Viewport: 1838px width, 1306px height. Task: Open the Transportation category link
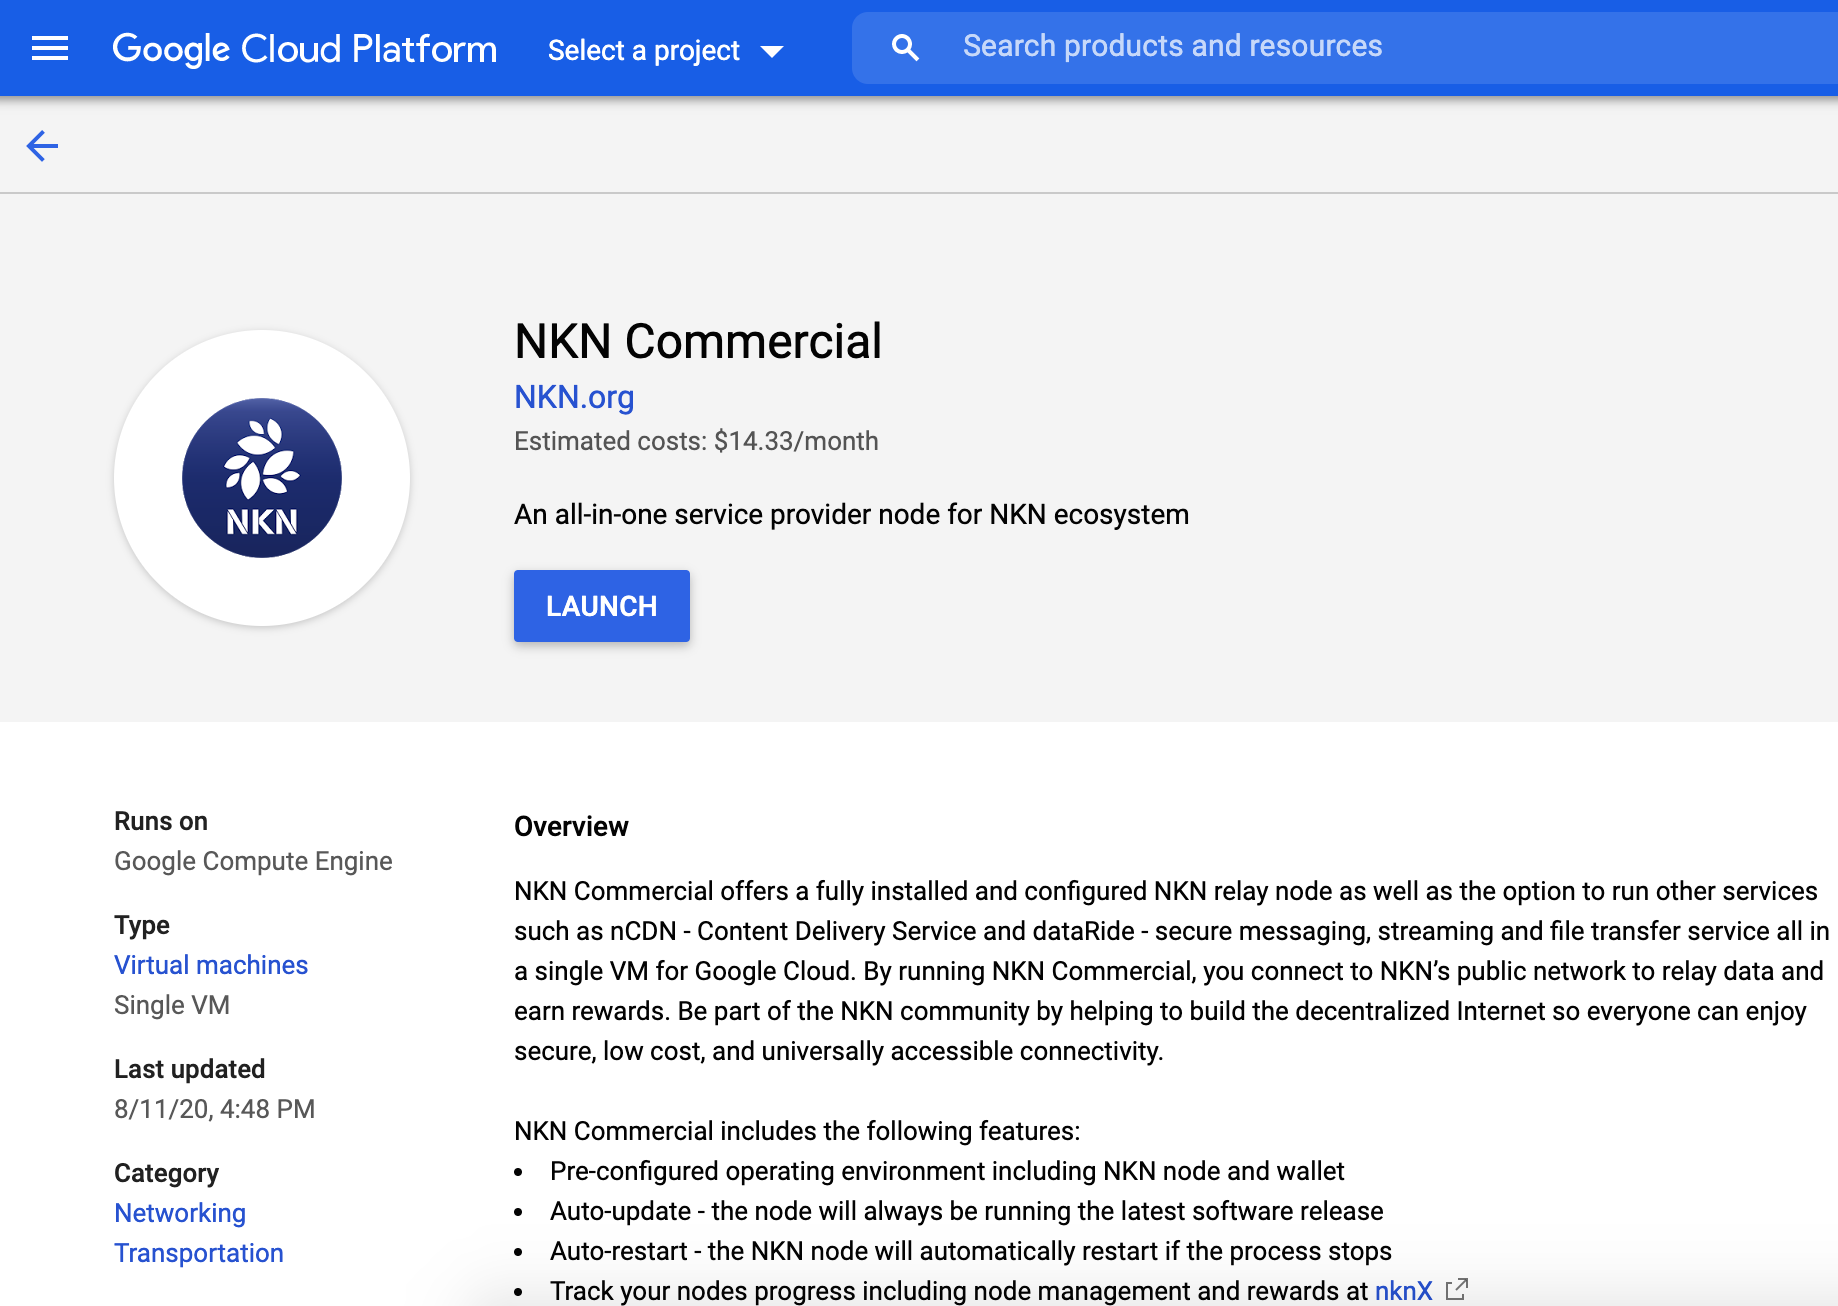click(x=199, y=1253)
